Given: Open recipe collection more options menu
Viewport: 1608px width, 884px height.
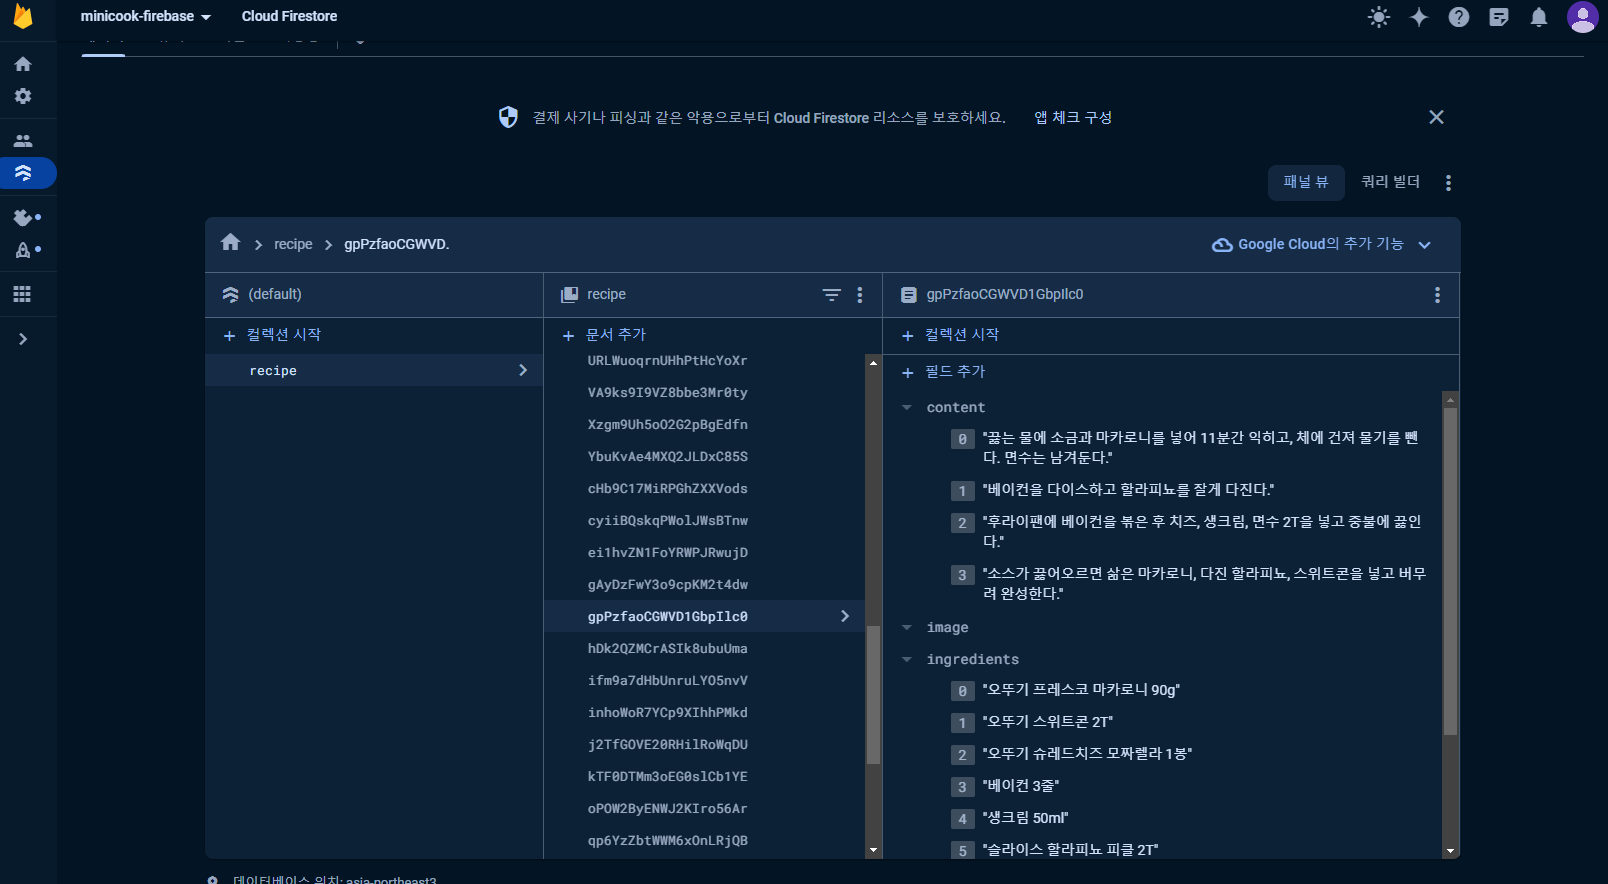Looking at the screenshot, I should pos(860,295).
